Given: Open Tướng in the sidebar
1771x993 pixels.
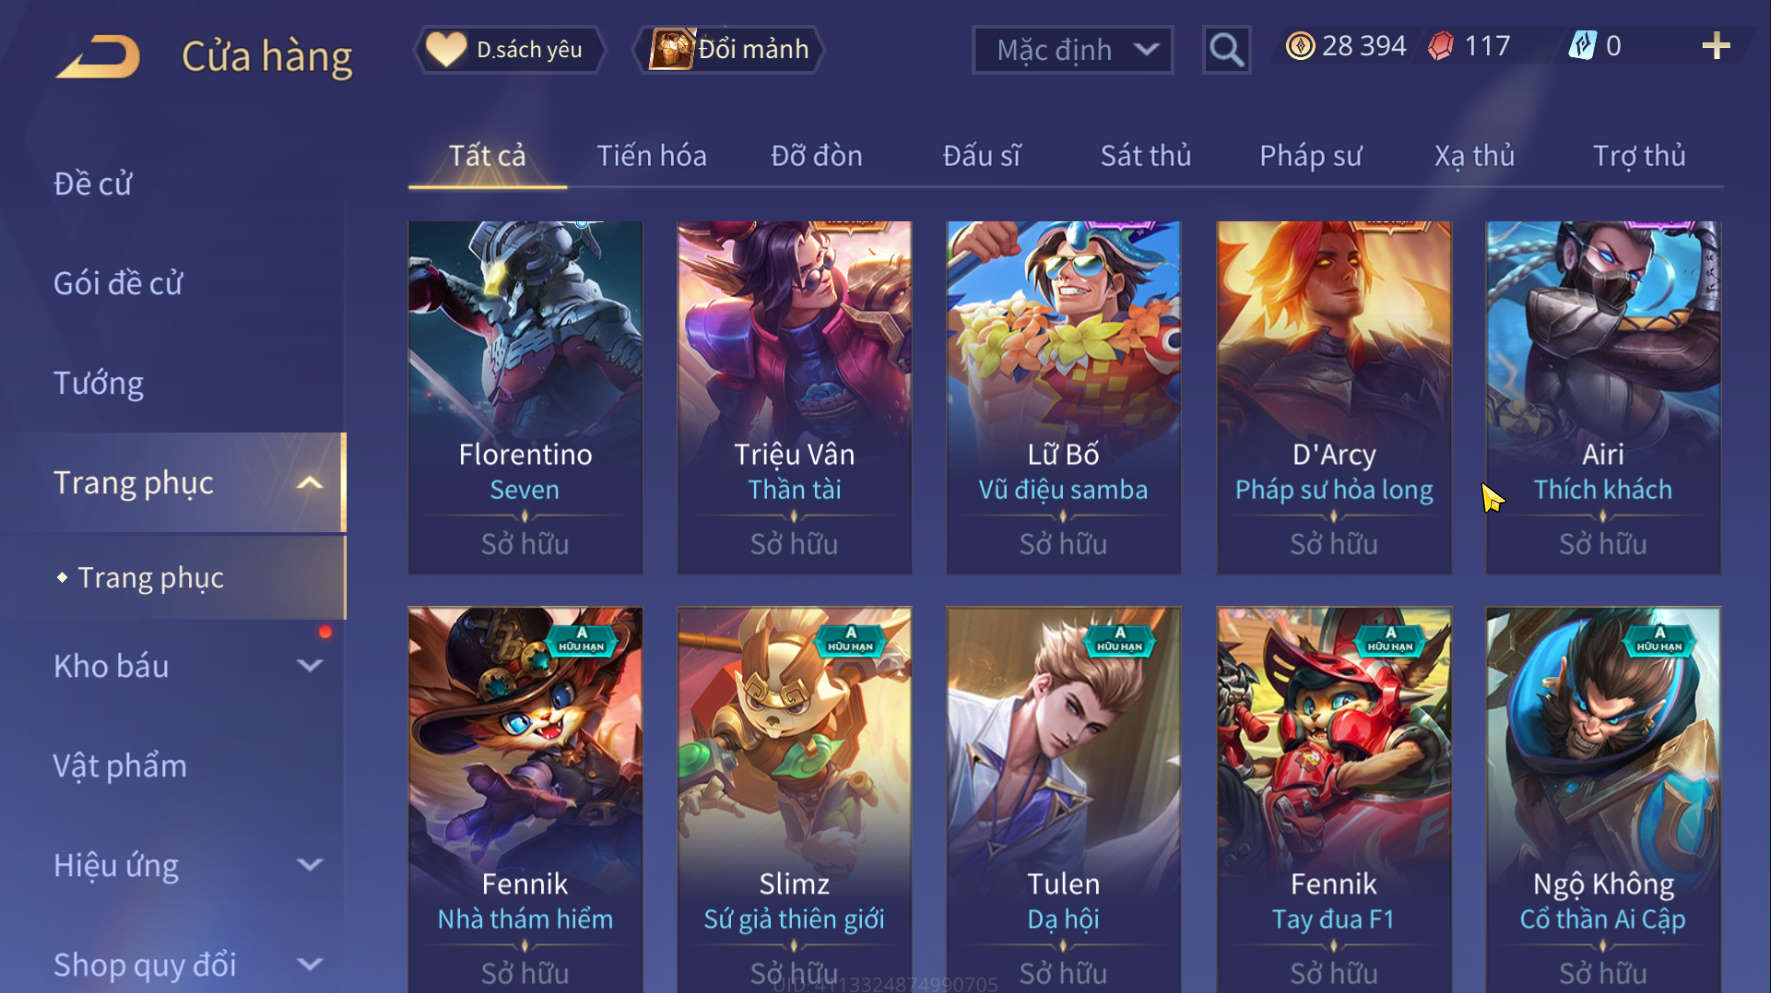Looking at the screenshot, I should tap(98, 384).
